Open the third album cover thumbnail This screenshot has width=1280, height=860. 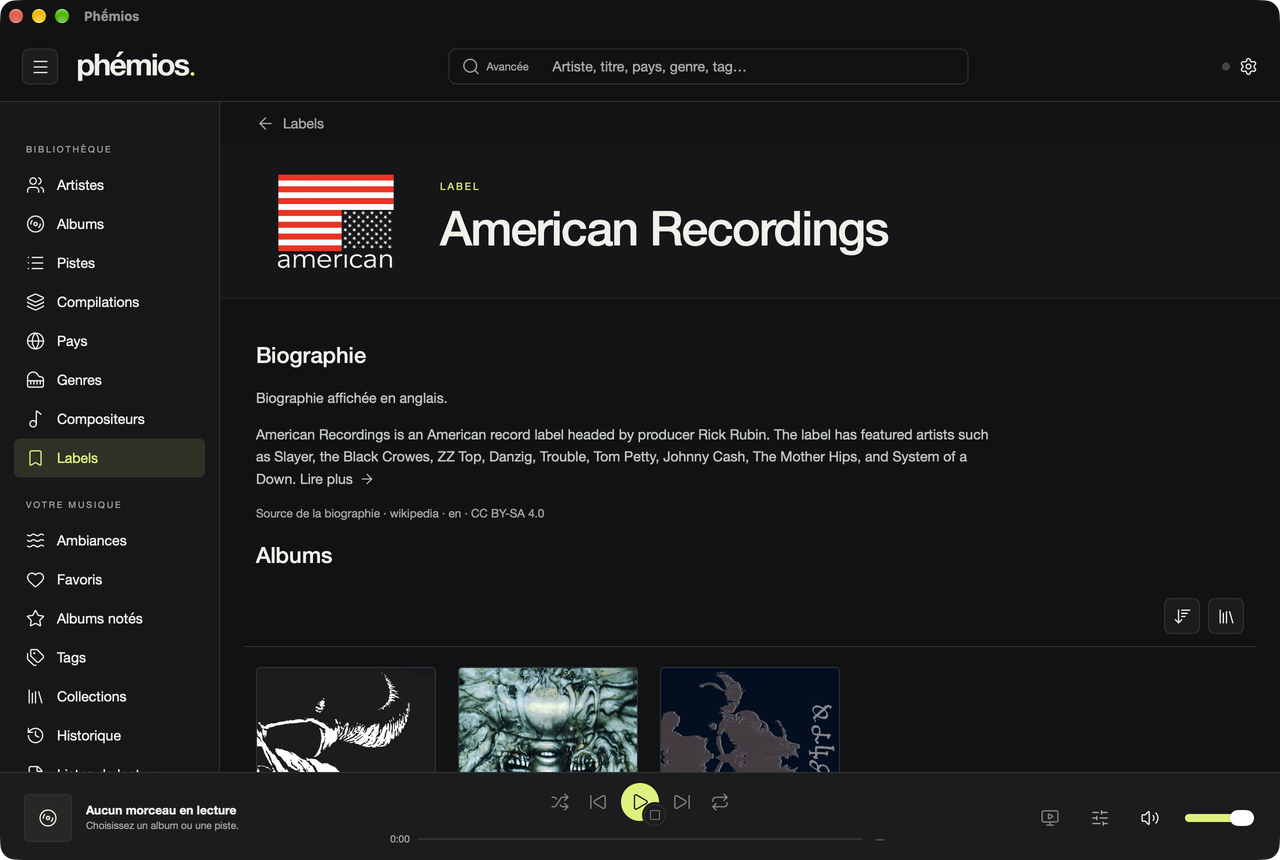click(750, 720)
